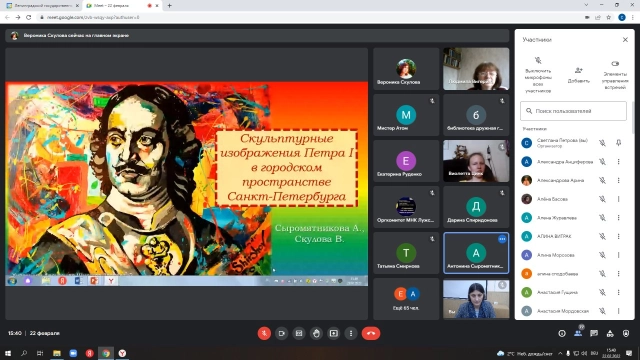The image size is (640, 360).
Task: Turn on captions in call controls
Action: (x=299, y=333)
